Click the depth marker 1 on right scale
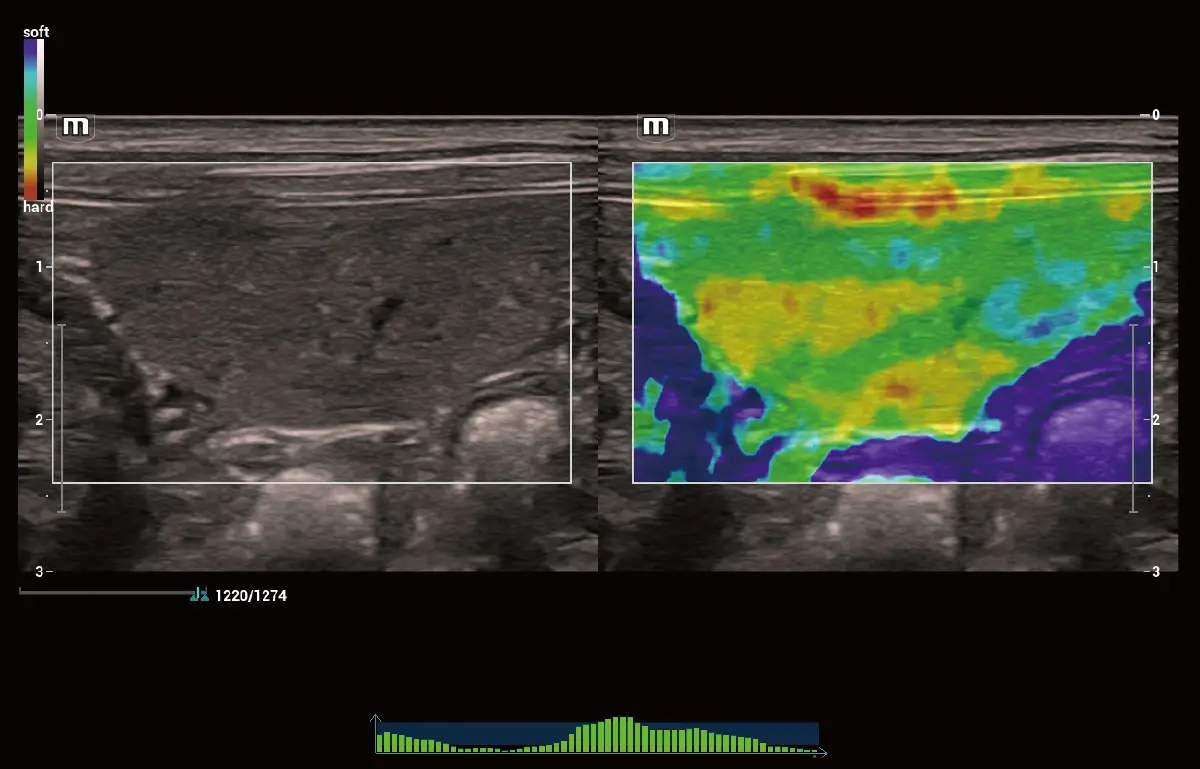This screenshot has height=769, width=1200. [x=1155, y=267]
